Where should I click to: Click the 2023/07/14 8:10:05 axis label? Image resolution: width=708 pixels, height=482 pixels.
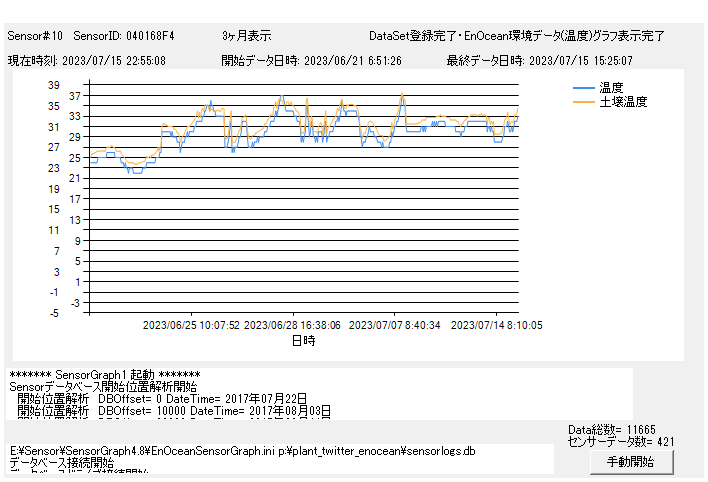[496, 325]
